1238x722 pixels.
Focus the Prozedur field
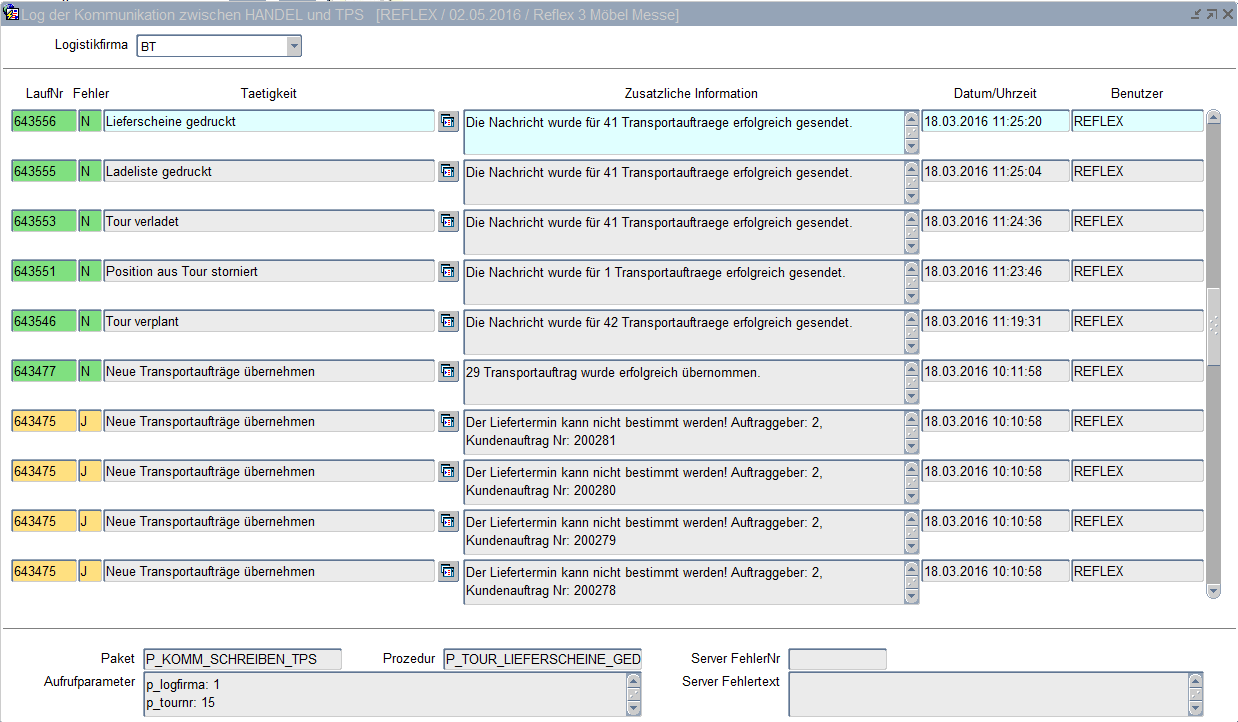[x=542, y=659]
